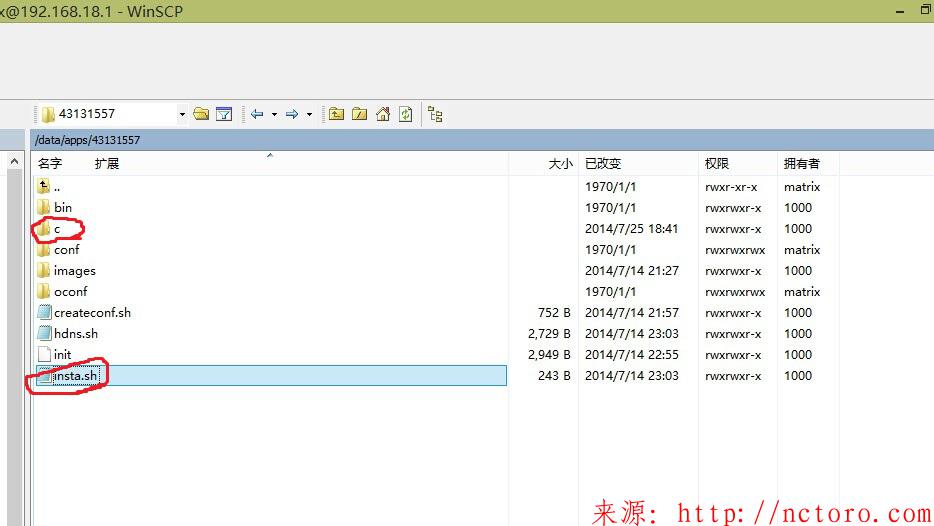Click the conf folder icon
Viewport: 934px width, 526px height.
click(43, 250)
